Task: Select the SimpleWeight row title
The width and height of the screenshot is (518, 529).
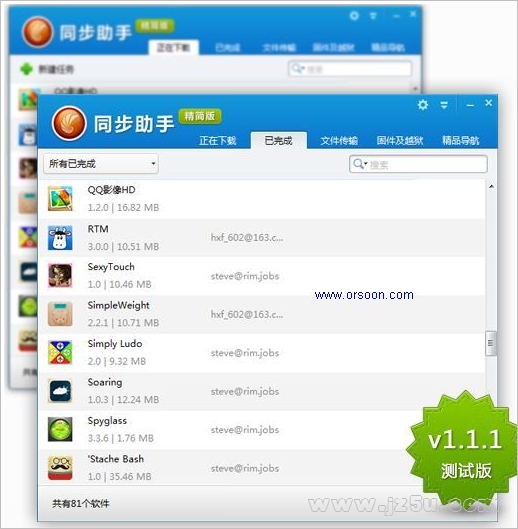Action: click(x=118, y=305)
